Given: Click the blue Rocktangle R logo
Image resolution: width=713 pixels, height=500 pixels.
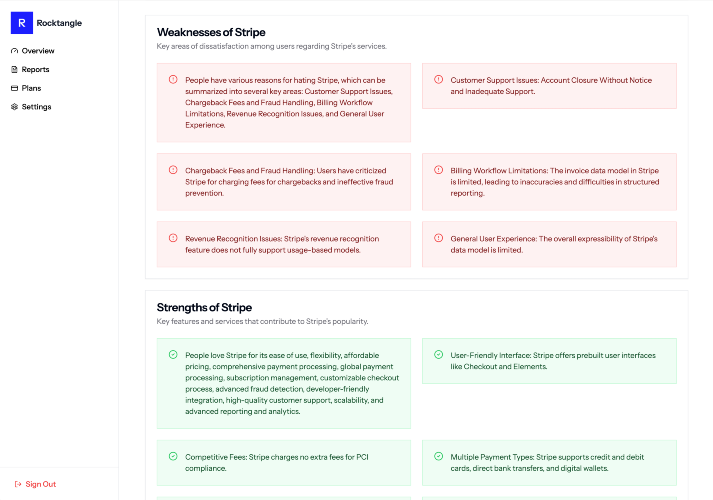Looking at the screenshot, I should point(22,23).
